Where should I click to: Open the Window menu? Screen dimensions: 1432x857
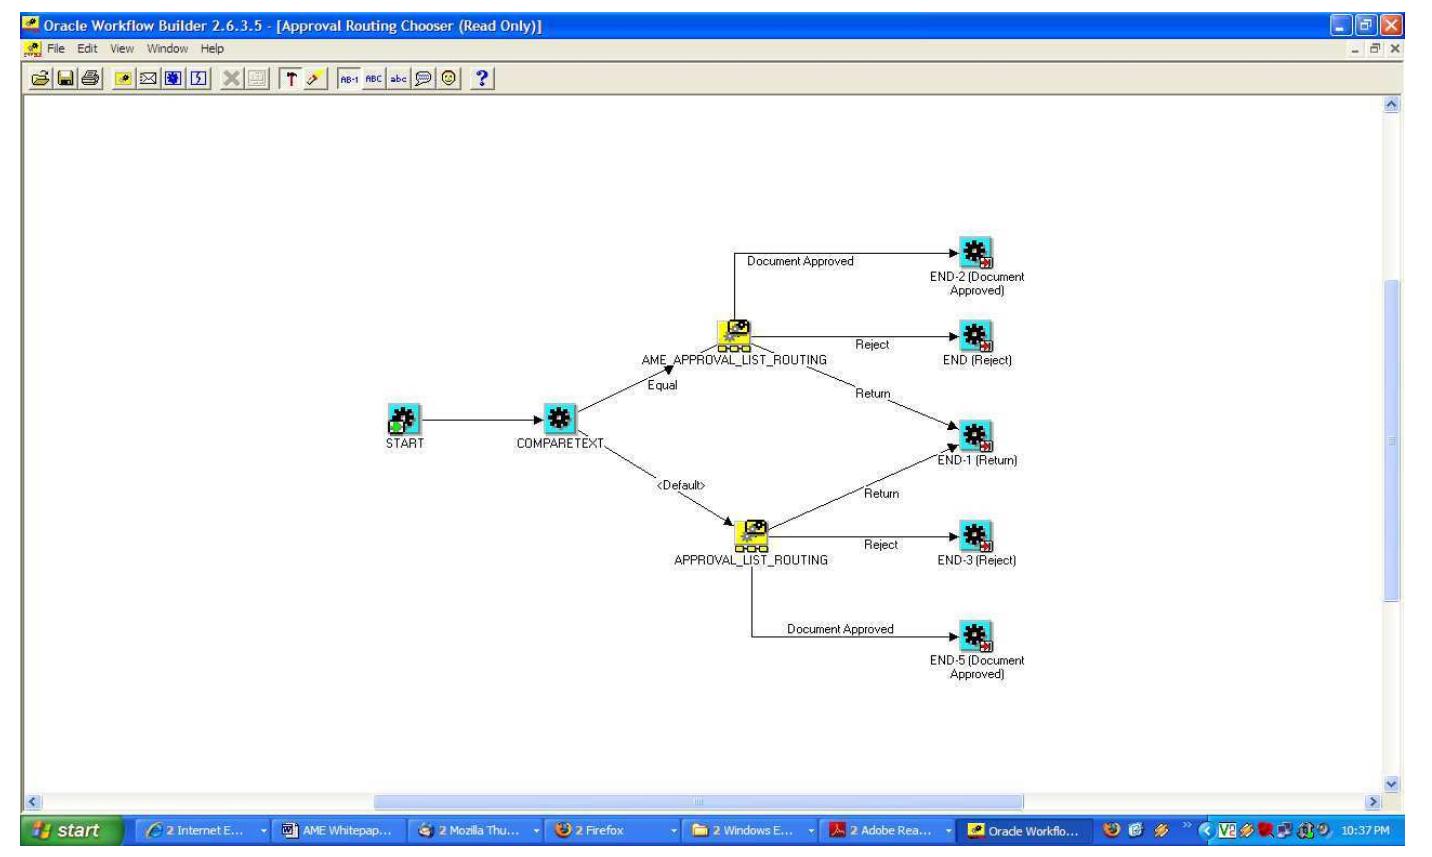tap(167, 48)
